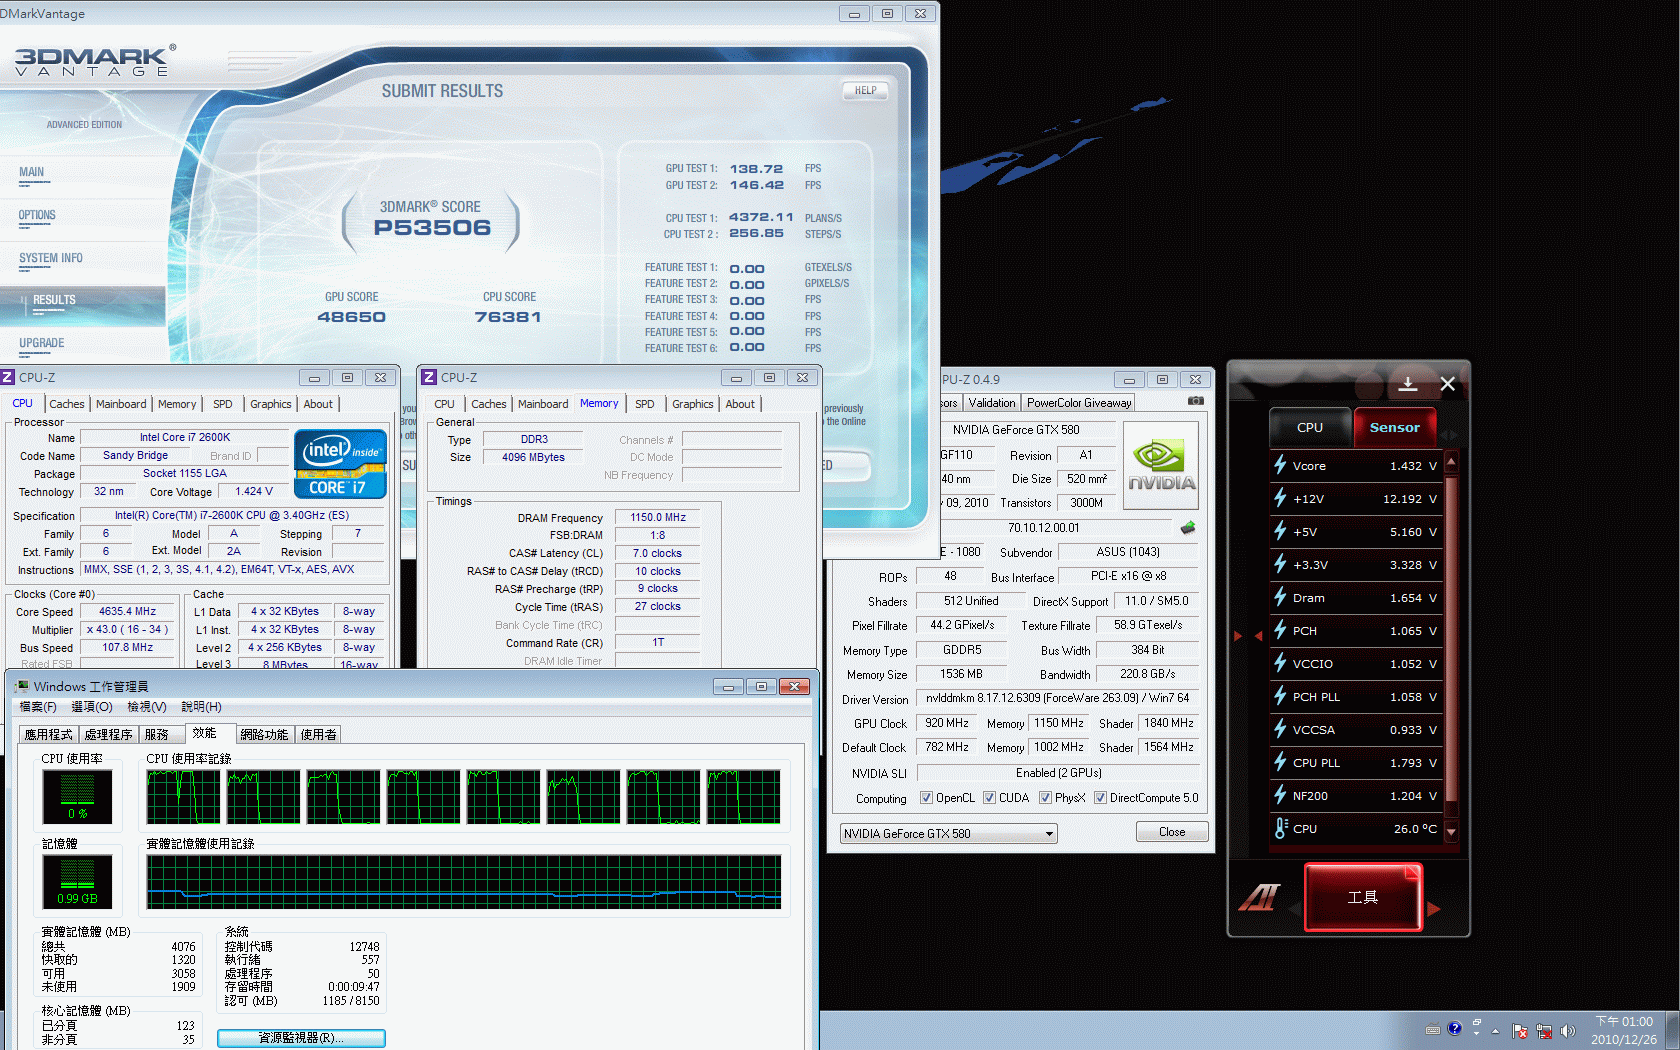1680x1050 pixels.
Task: Click the CPU-Z Z icon in Memory window title
Action: pos(429,377)
